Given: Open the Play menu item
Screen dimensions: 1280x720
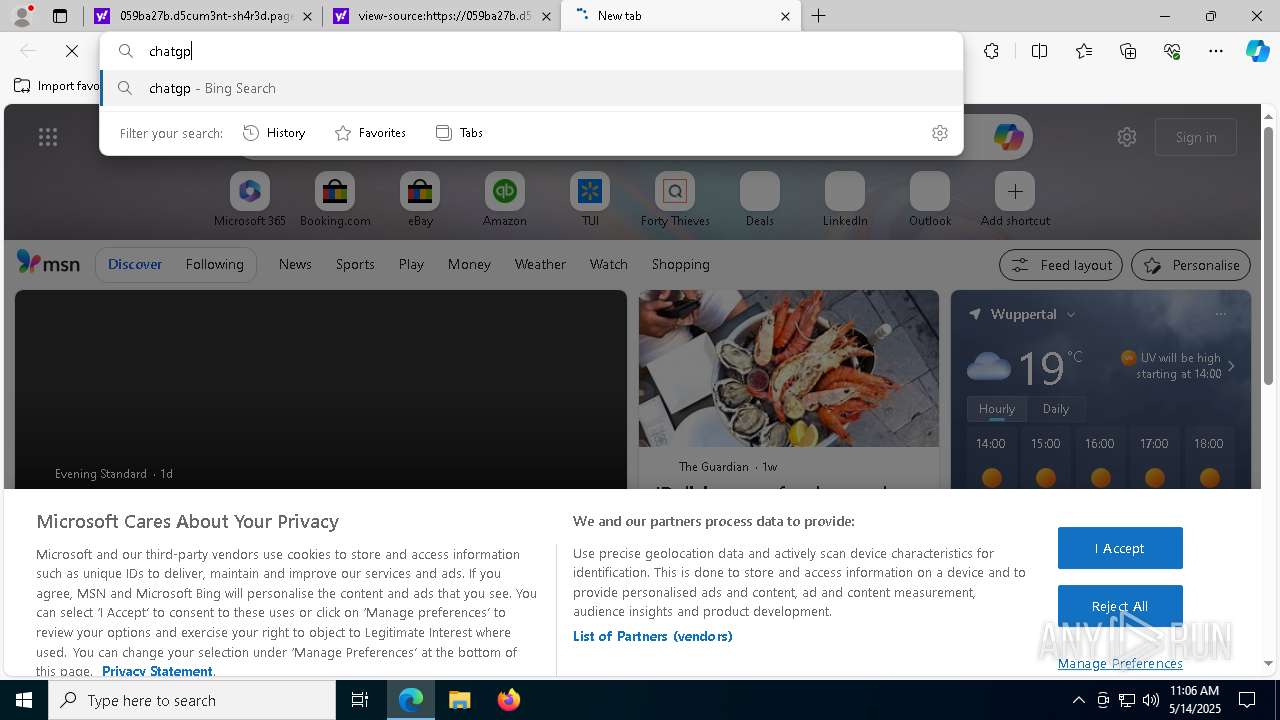Looking at the screenshot, I should [x=411, y=264].
